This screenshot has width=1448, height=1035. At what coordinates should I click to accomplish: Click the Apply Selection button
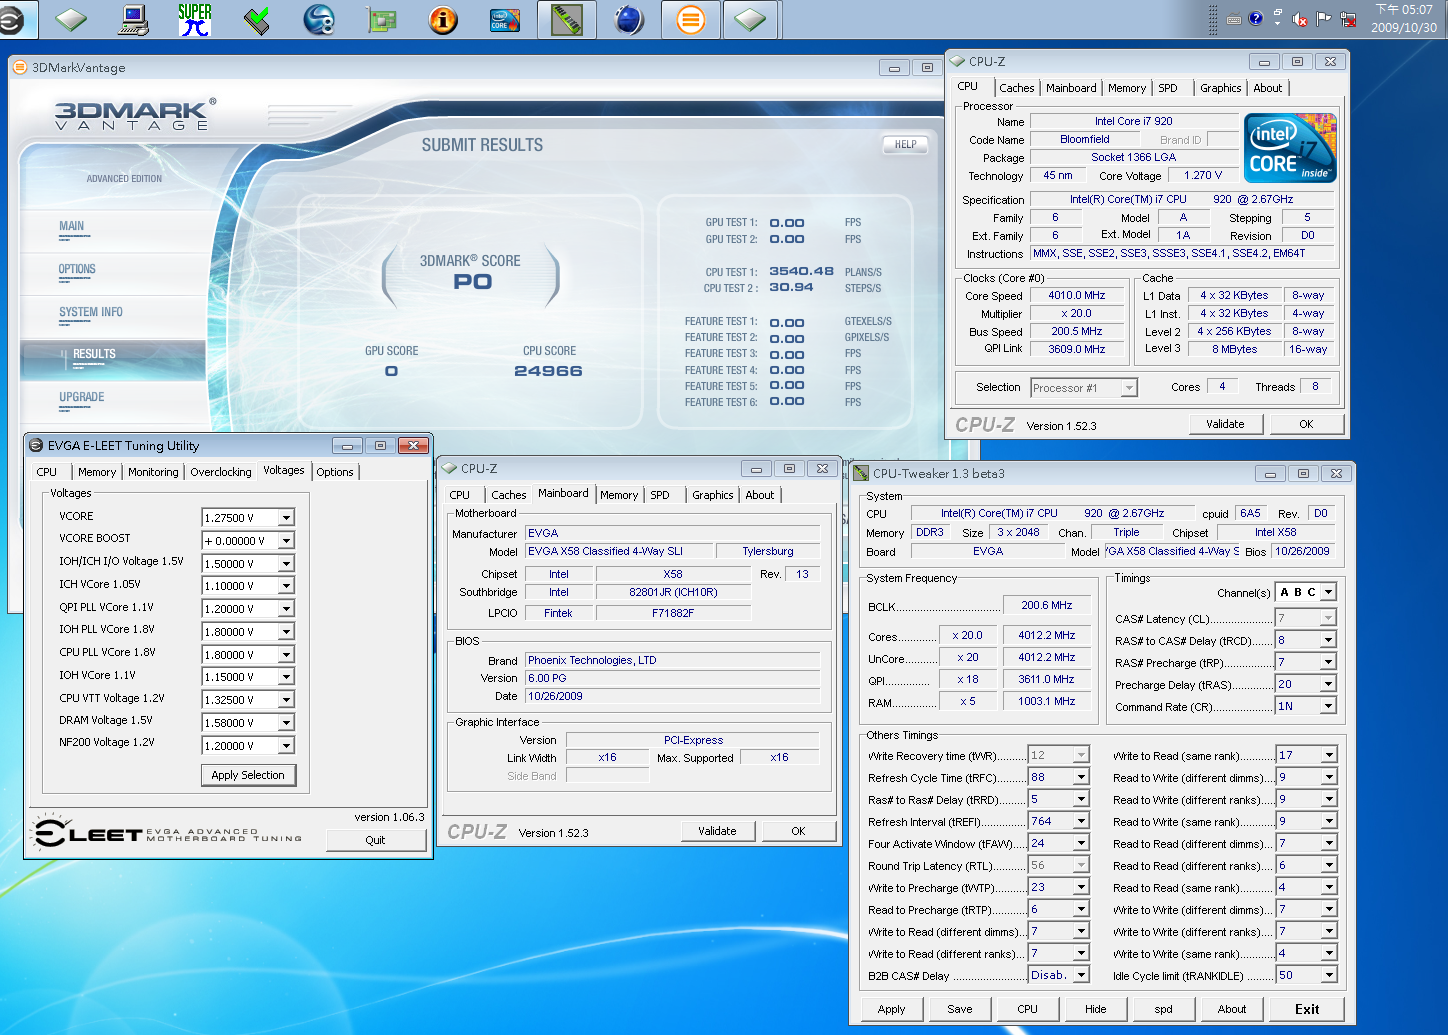click(x=248, y=775)
